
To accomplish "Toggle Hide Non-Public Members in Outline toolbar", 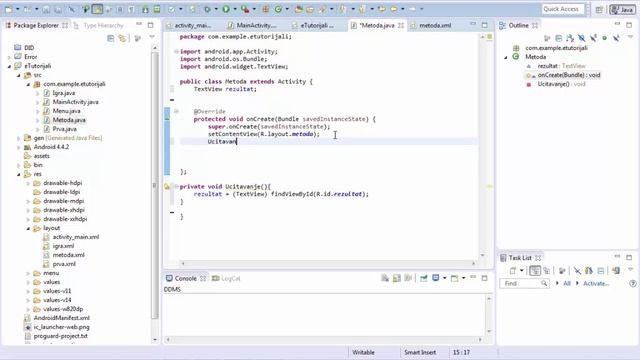I will pyautogui.click(x=604, y=38).
